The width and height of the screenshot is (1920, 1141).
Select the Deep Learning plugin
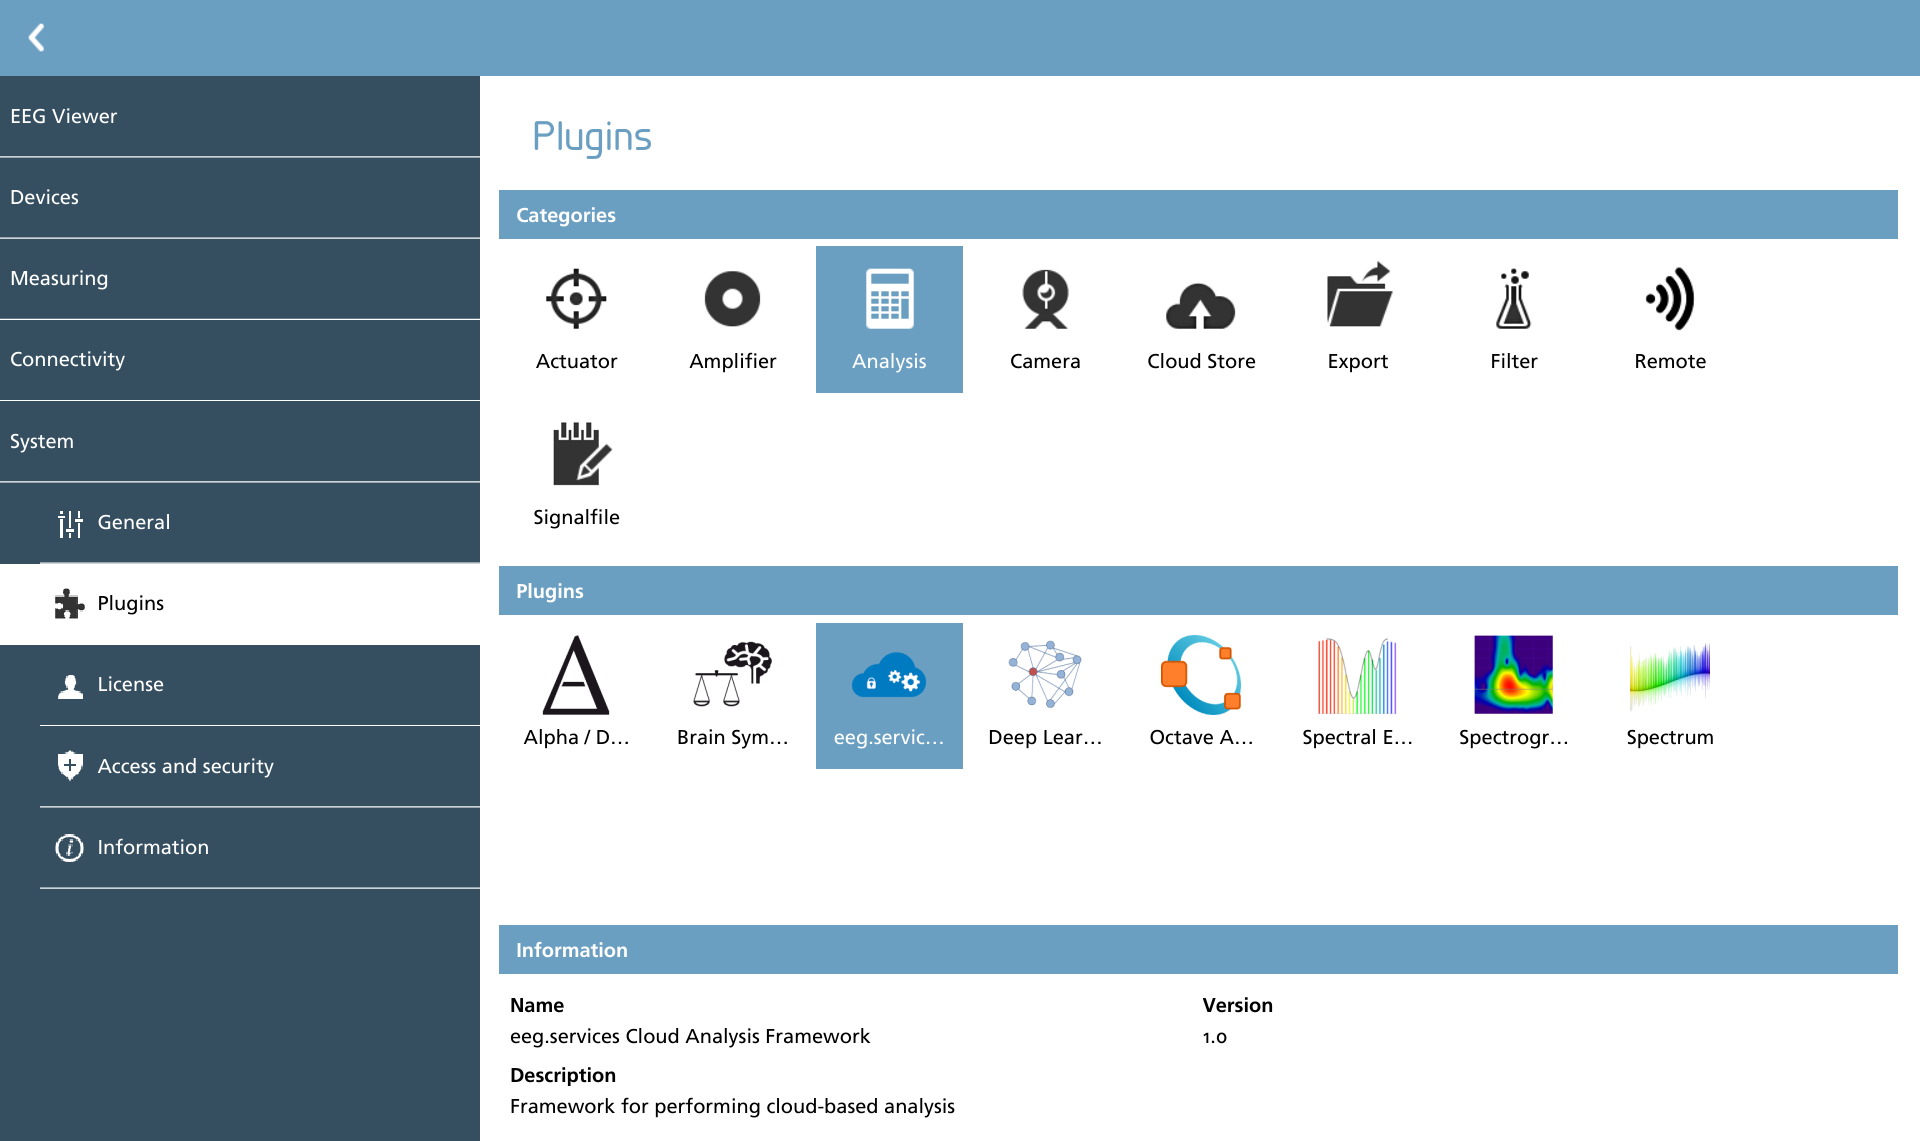point(1045,695)
